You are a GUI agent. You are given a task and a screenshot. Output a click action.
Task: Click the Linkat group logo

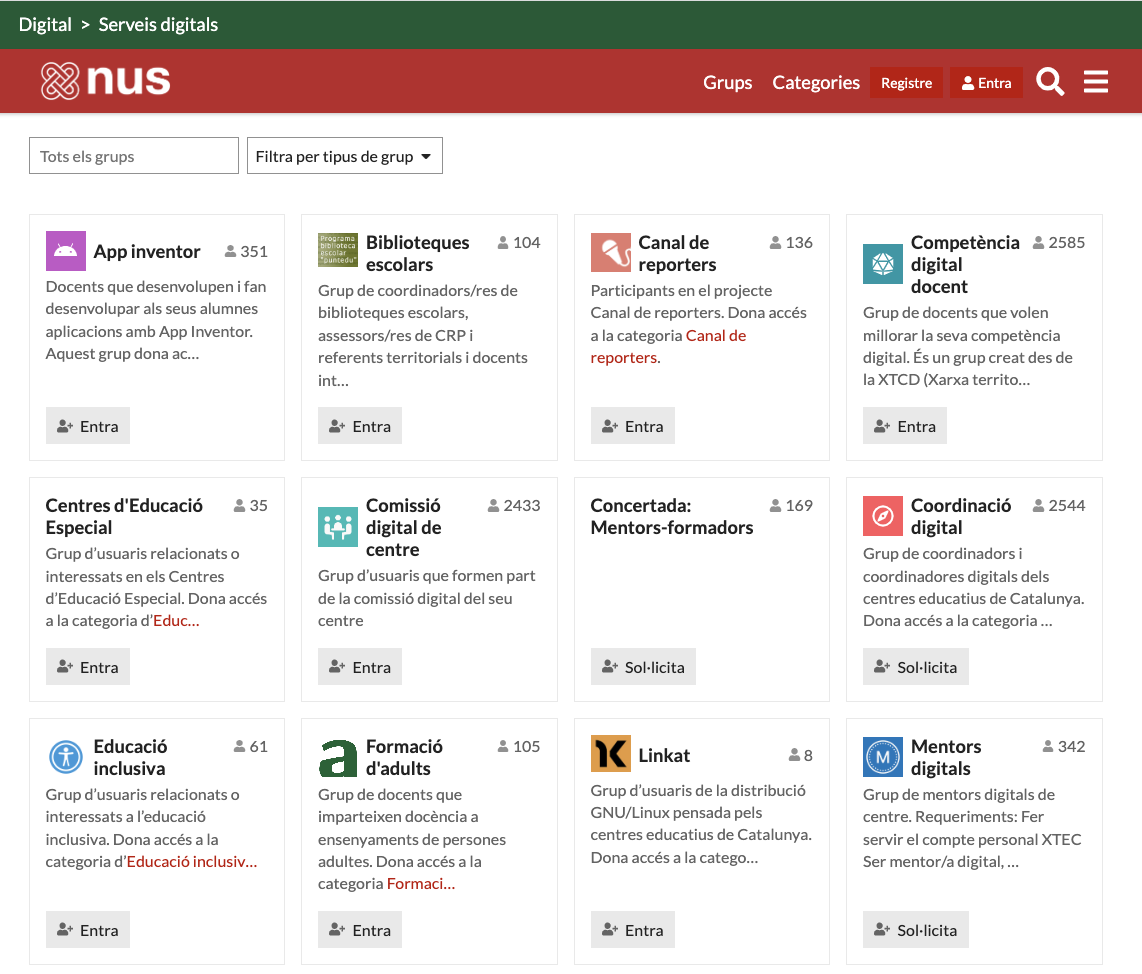coord(610,754)
